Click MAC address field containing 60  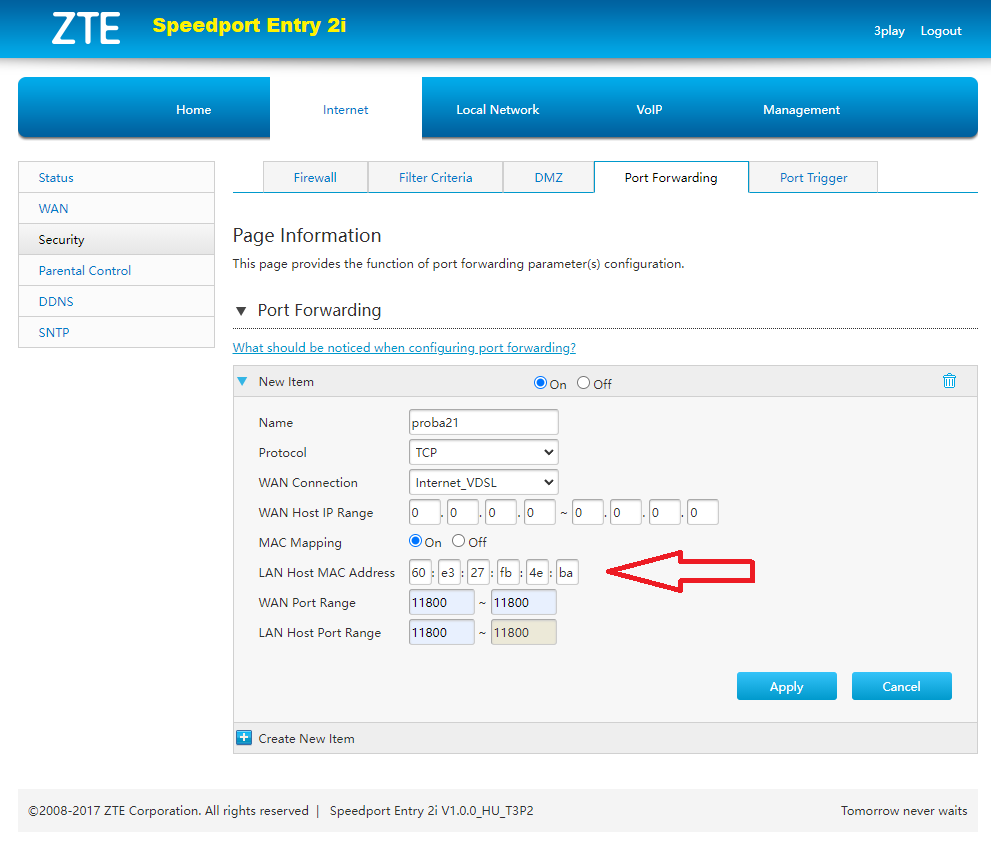point(420,573)
